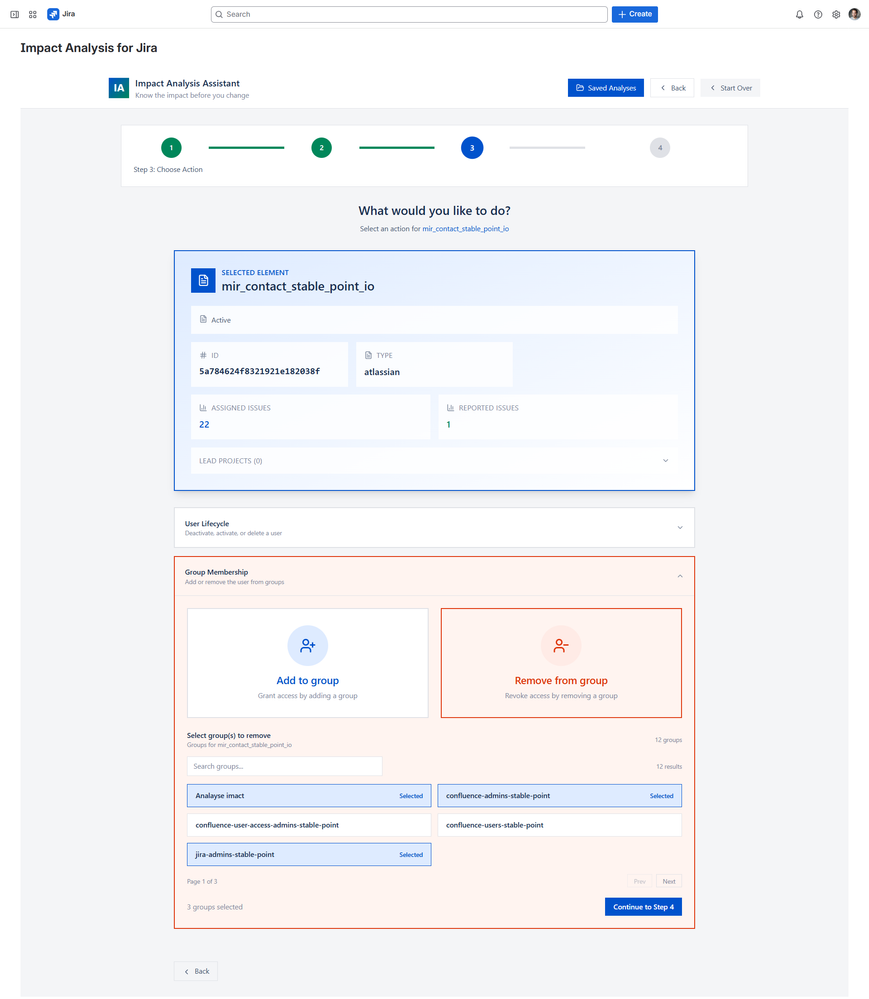Click the Continue to Step 4 button
Viewport: 869px width, 999px height.
pos(642,906)
